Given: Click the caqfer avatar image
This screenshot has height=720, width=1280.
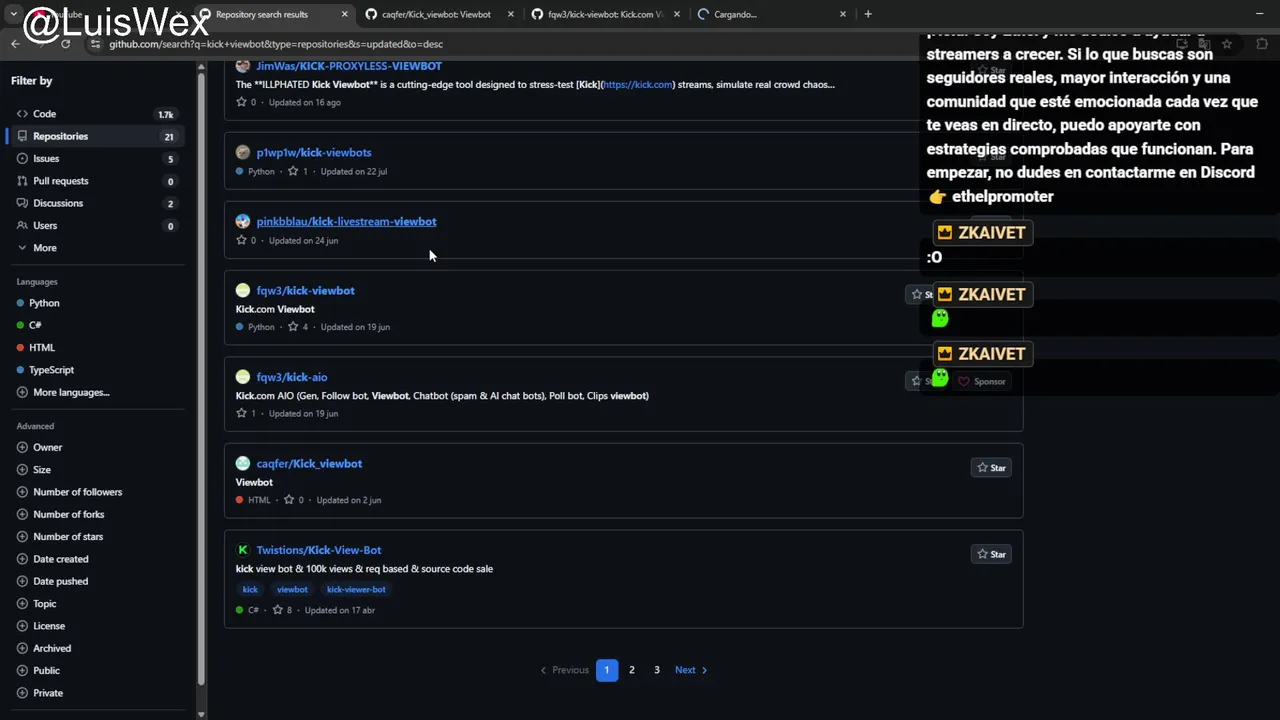Looking at the screenshot, I should click(243, 463).
